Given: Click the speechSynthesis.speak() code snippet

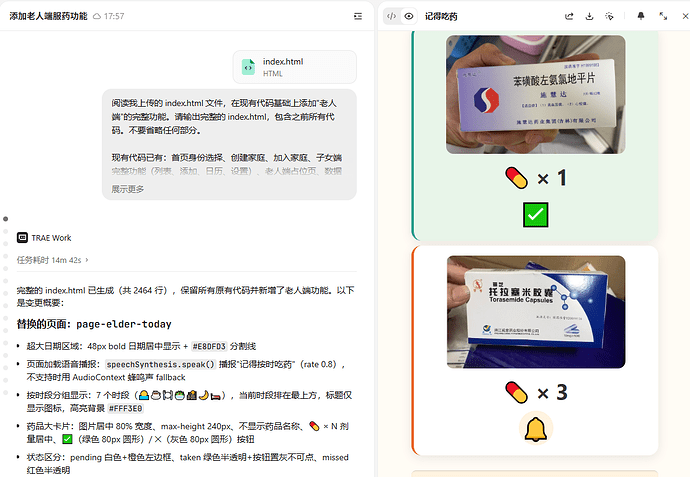Looking at the screenshot, I should pos(161,364).
